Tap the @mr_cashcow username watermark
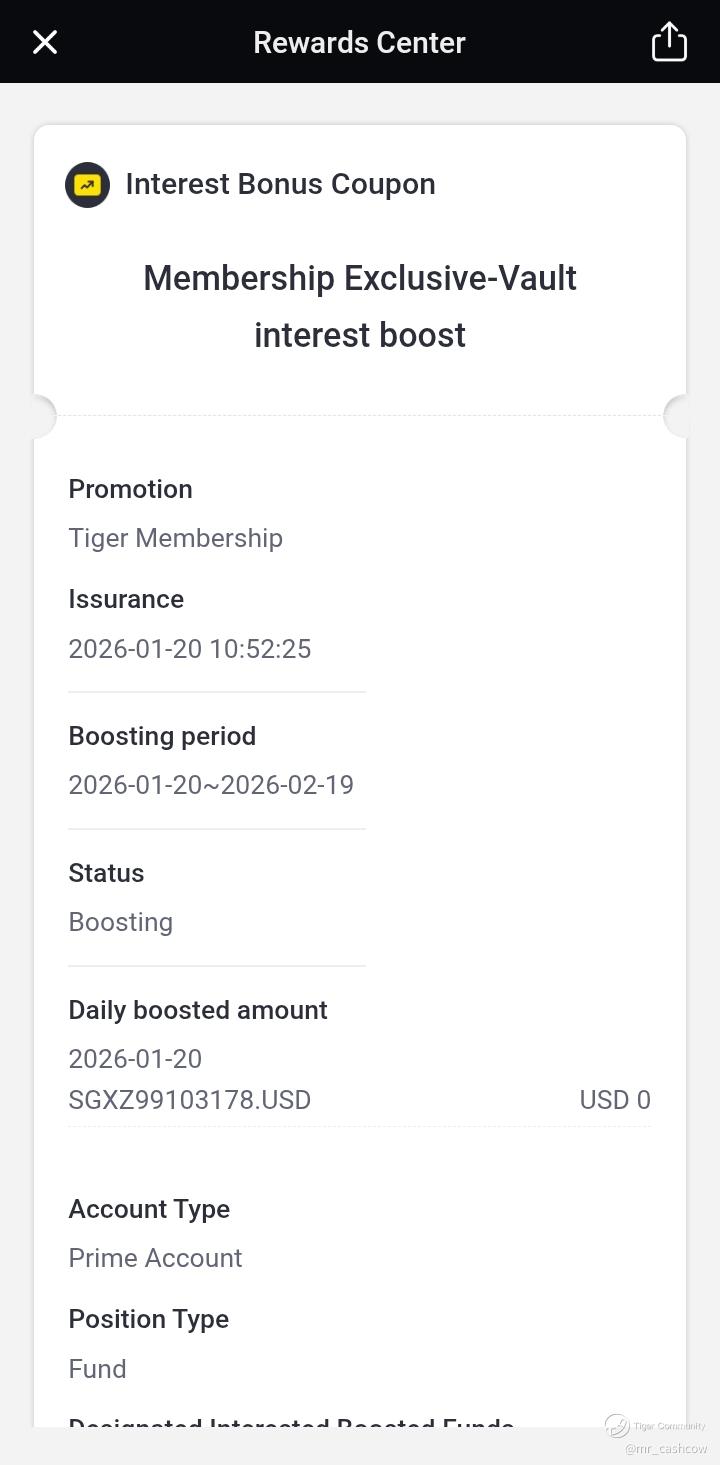720x1465 pixels. 666,1448
